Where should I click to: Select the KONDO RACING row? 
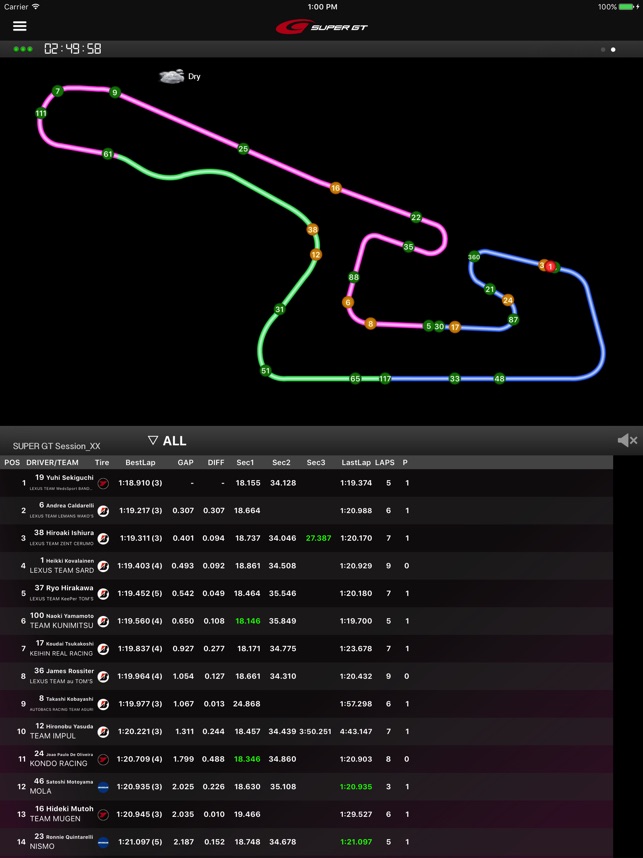tap(306, 759)
